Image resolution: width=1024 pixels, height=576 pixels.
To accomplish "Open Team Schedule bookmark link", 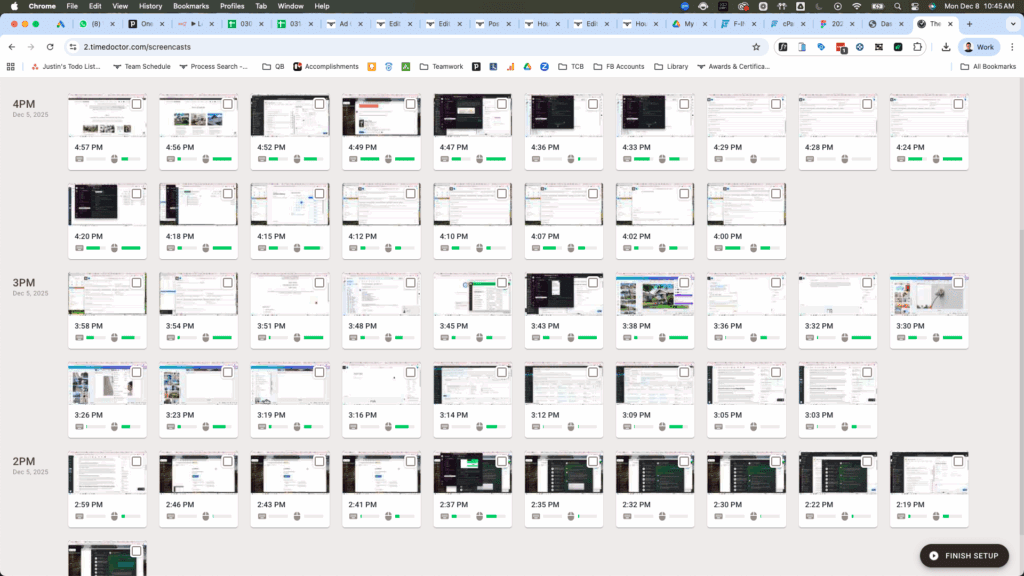I will click(x=141, y=67).
